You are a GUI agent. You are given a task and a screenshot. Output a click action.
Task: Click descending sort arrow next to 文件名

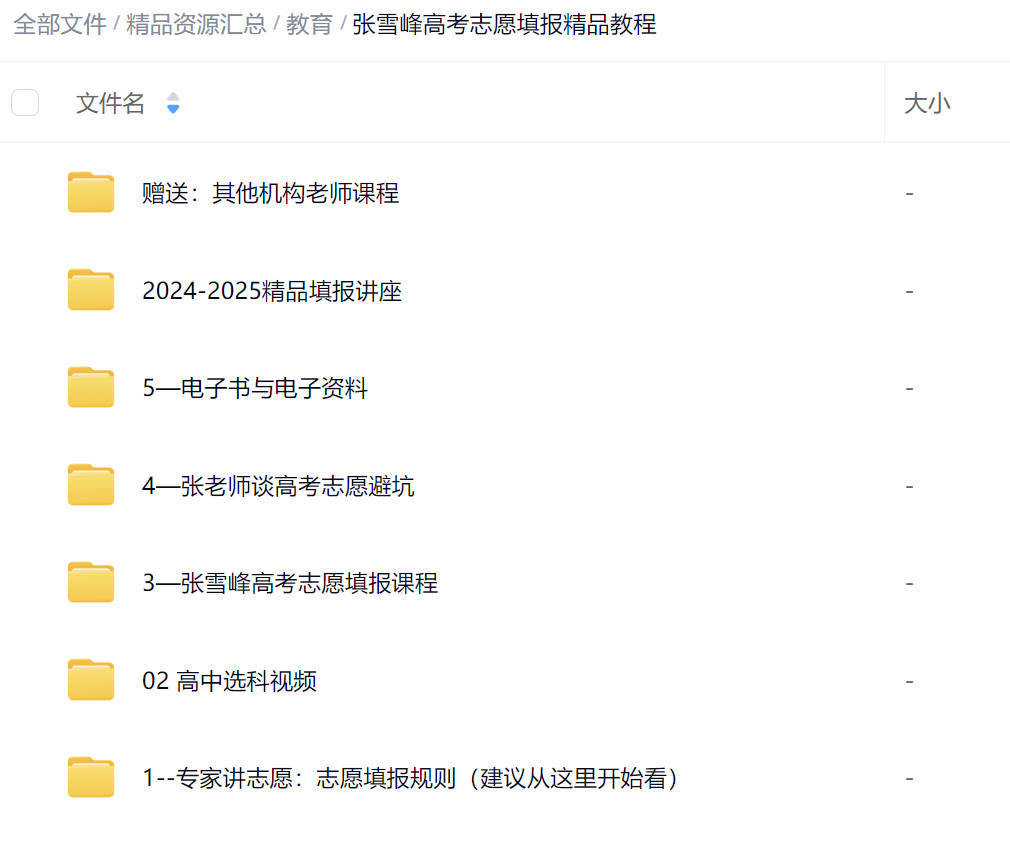(172, 108)
